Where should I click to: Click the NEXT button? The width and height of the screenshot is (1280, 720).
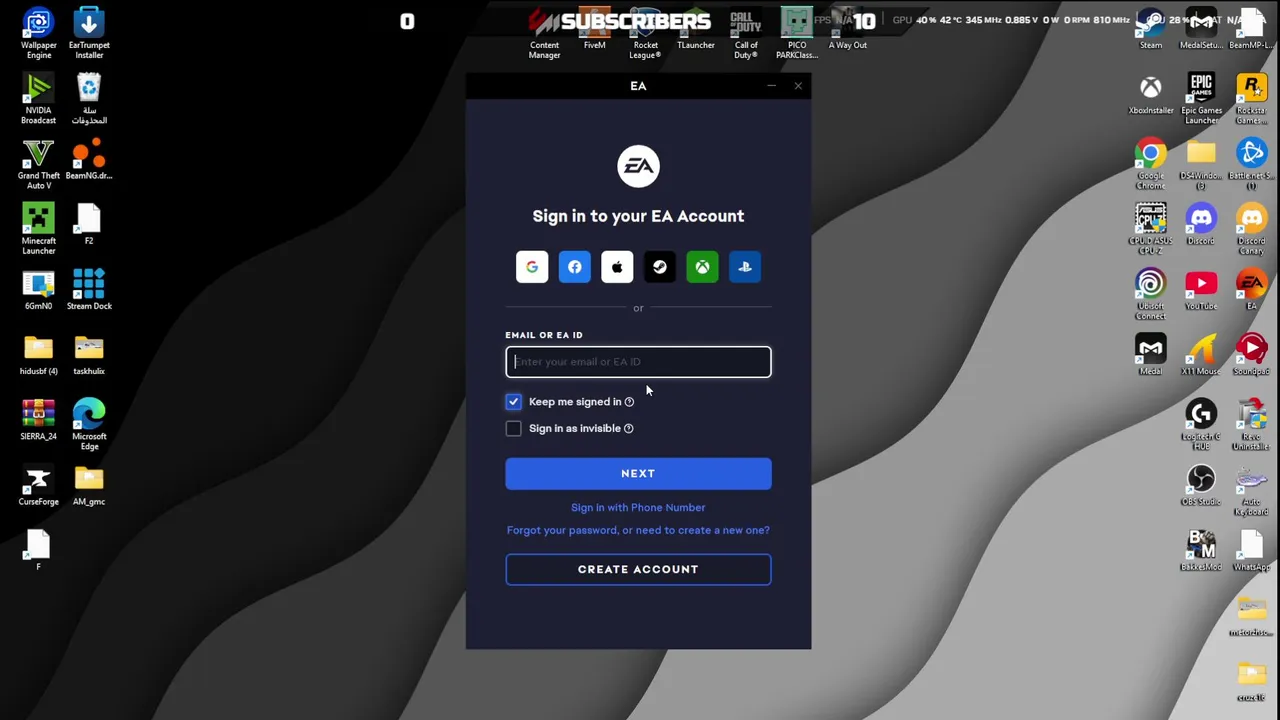[638, 474]
